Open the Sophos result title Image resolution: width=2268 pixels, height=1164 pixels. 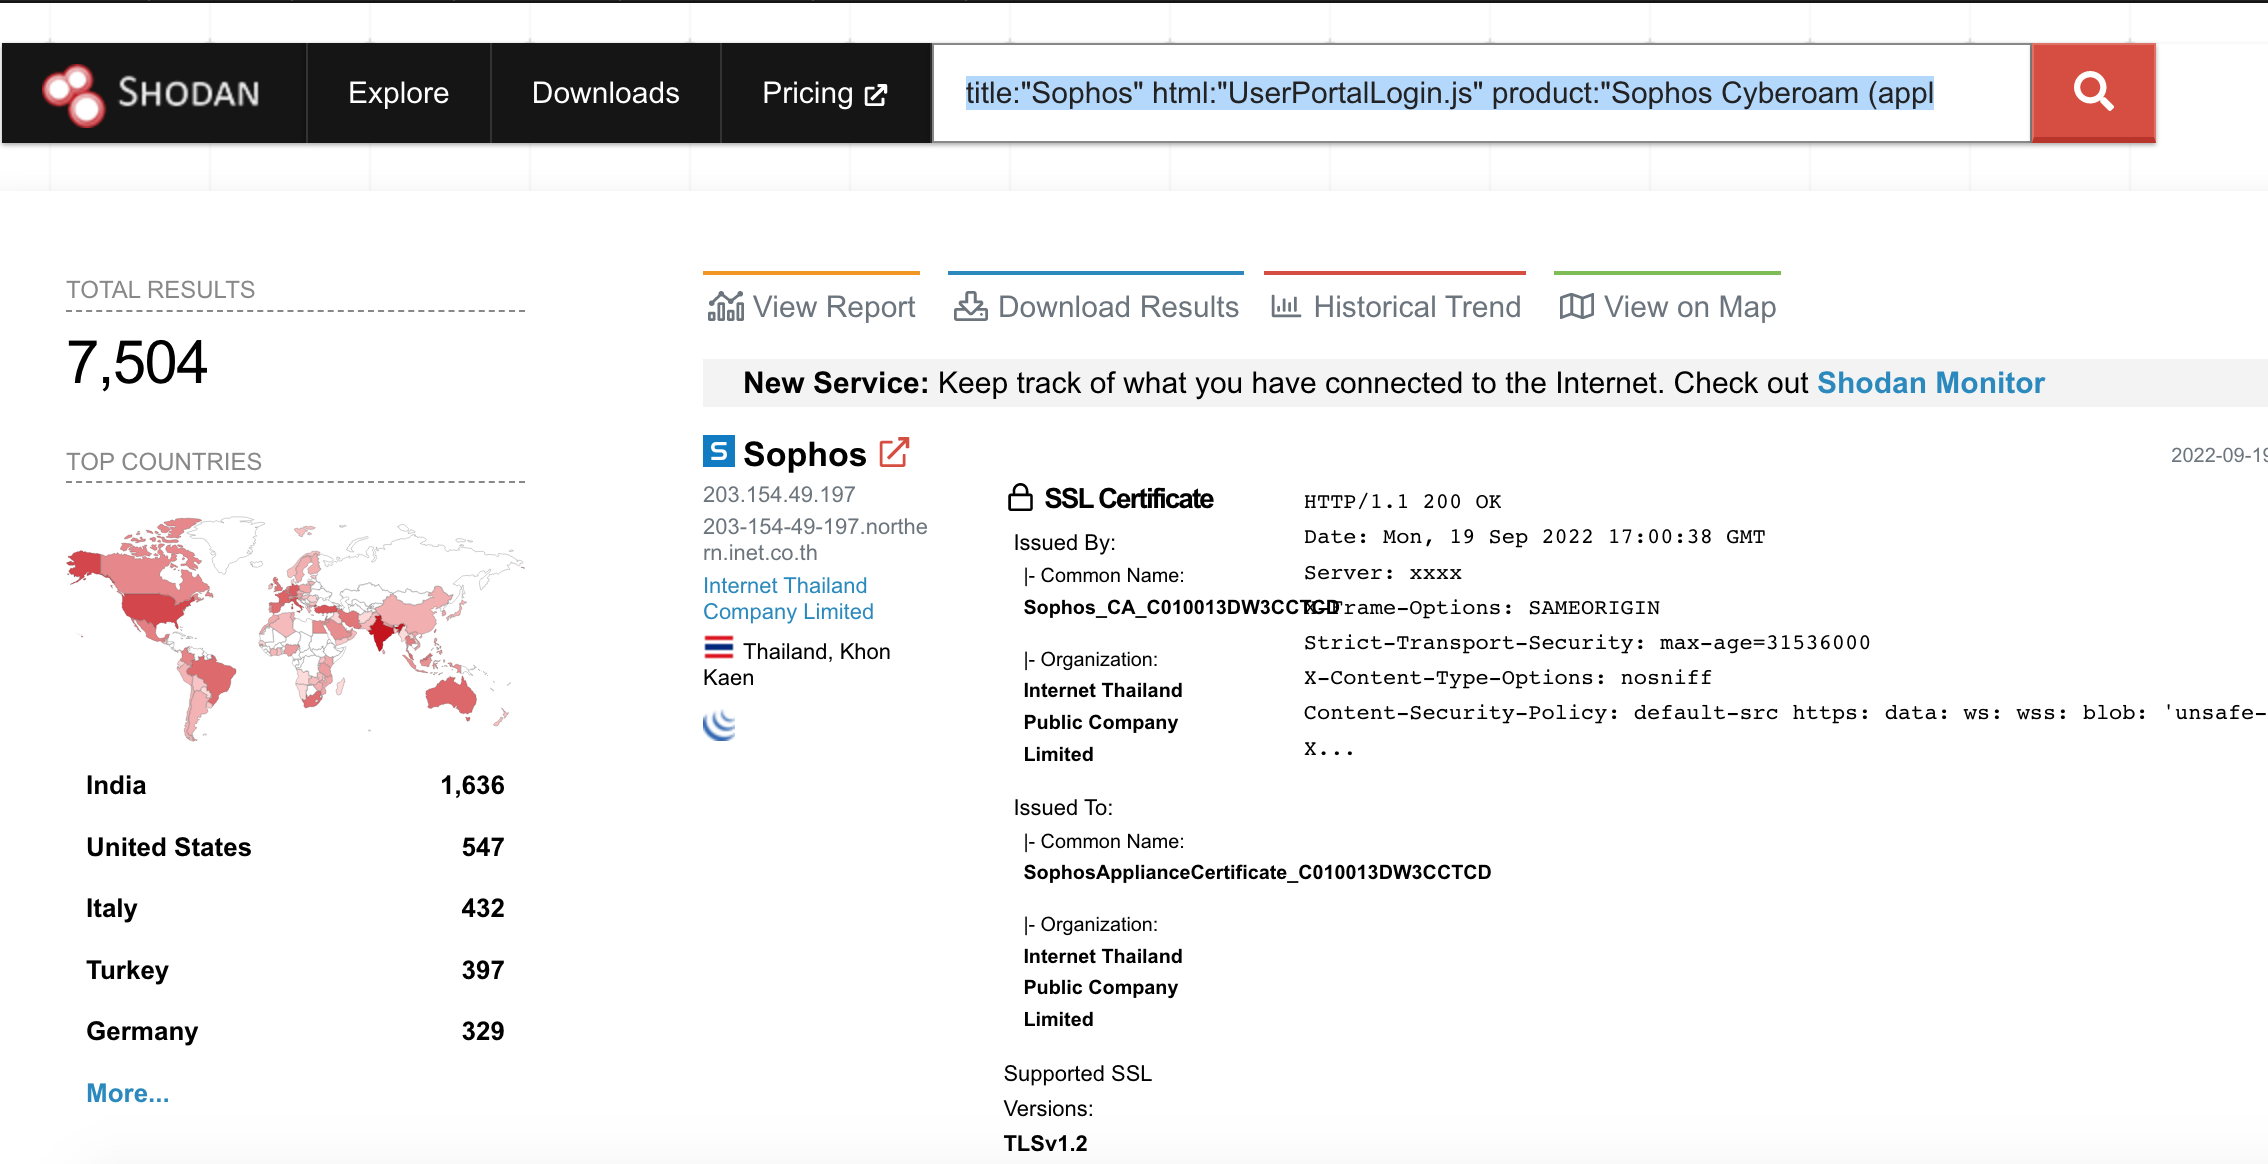coord(804,454)
